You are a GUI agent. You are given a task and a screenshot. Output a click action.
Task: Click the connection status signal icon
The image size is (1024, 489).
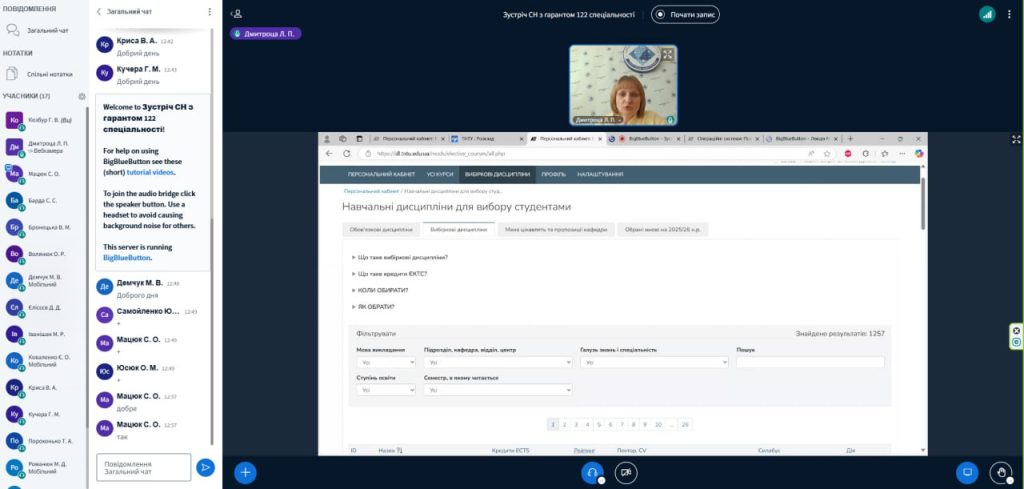987,14
